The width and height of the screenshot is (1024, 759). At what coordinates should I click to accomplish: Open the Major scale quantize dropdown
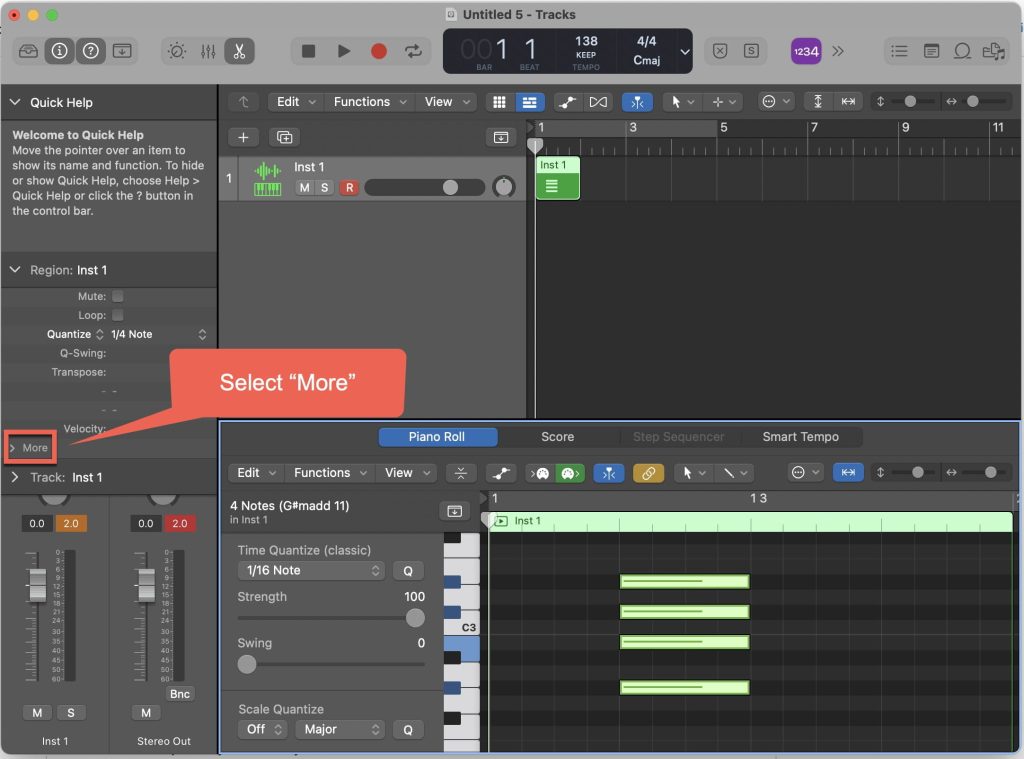coord(339,729)
